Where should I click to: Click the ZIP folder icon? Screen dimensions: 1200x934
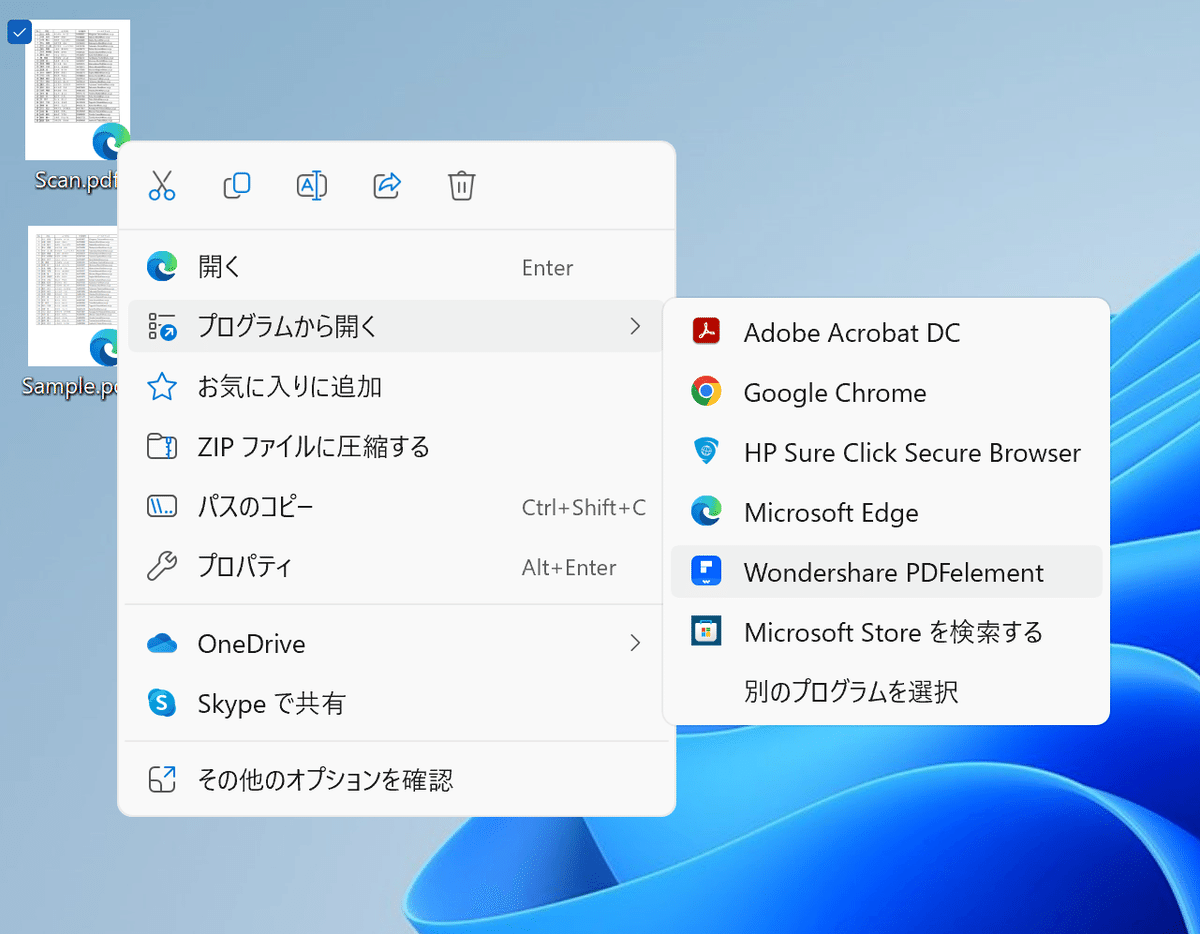pyautogui.click(x=162, y=446)
